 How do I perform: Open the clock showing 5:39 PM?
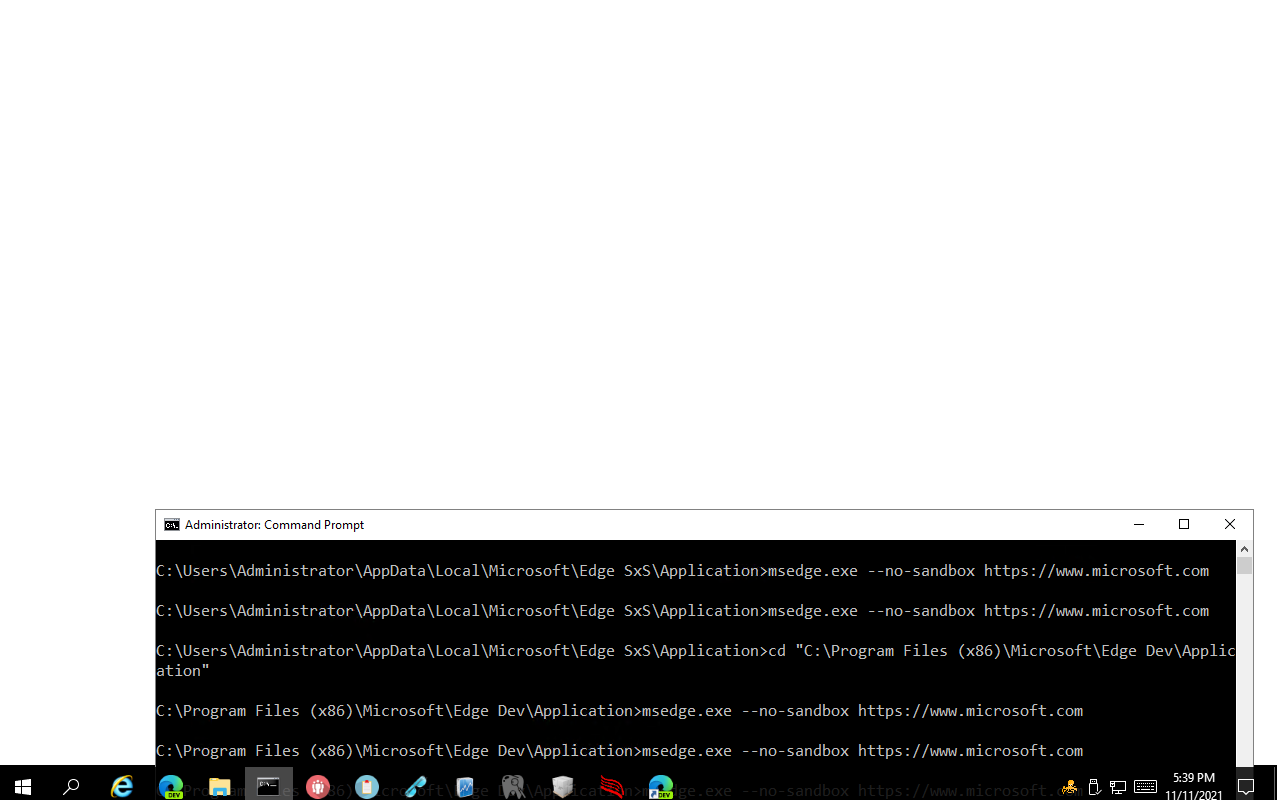point(1194,787)
